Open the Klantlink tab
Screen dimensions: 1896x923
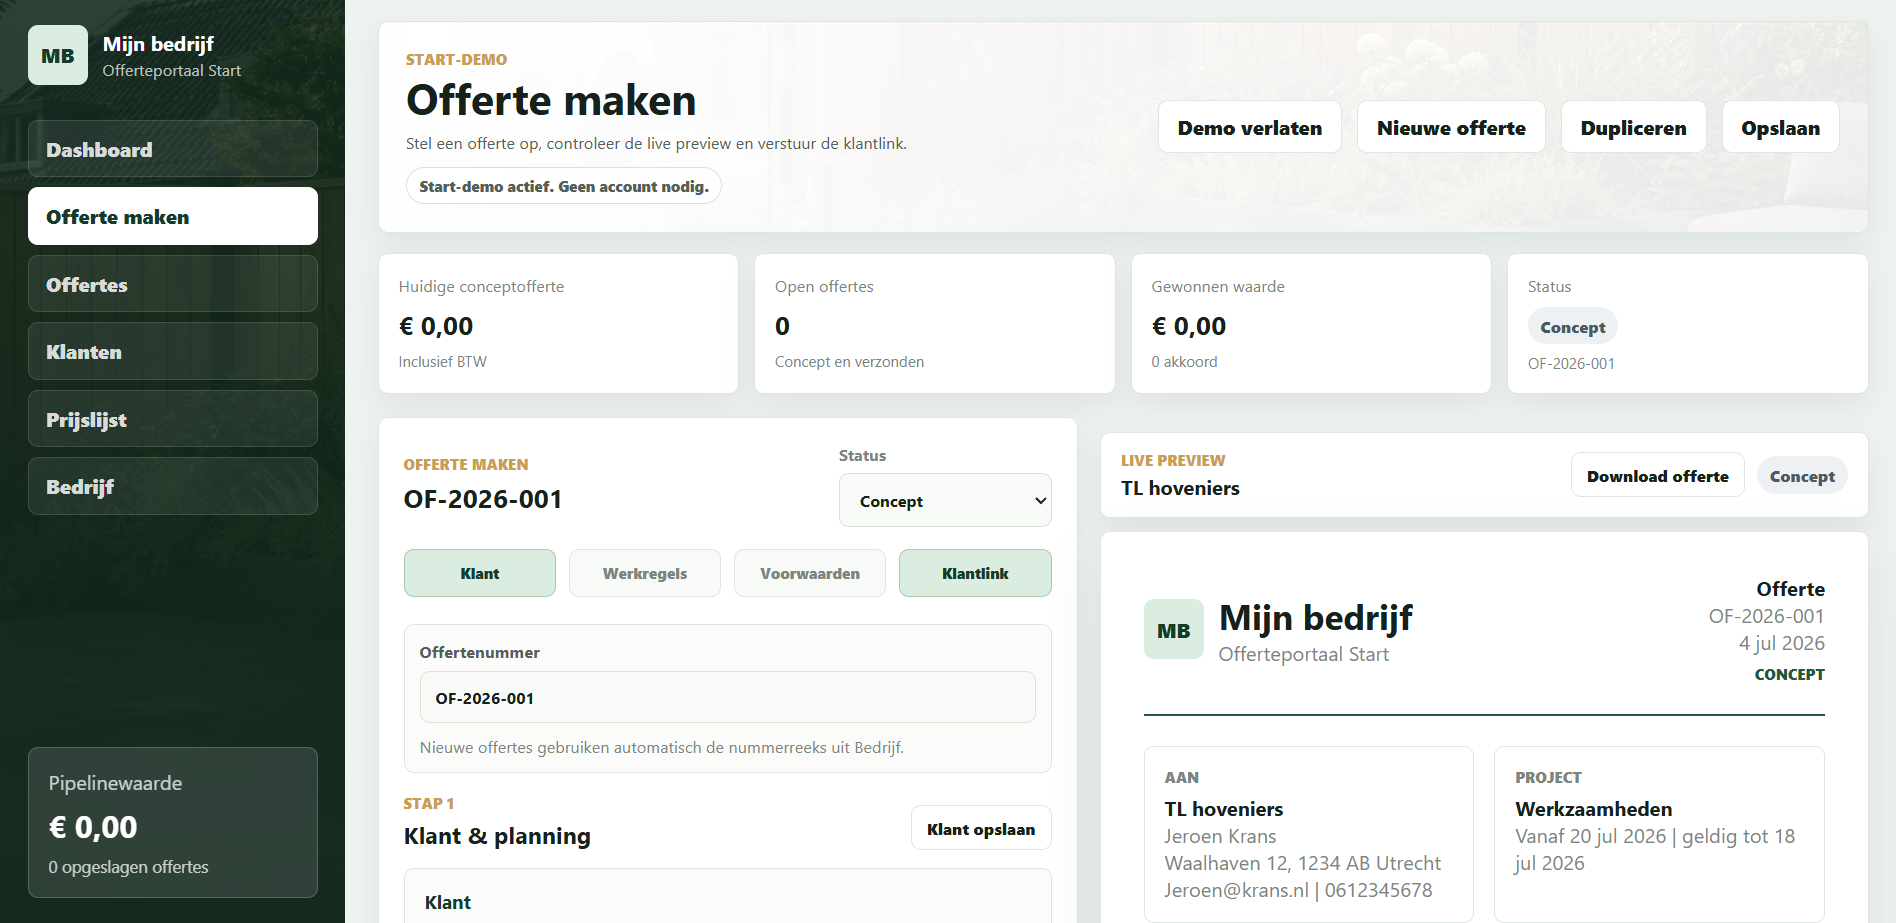pos(975,573)
